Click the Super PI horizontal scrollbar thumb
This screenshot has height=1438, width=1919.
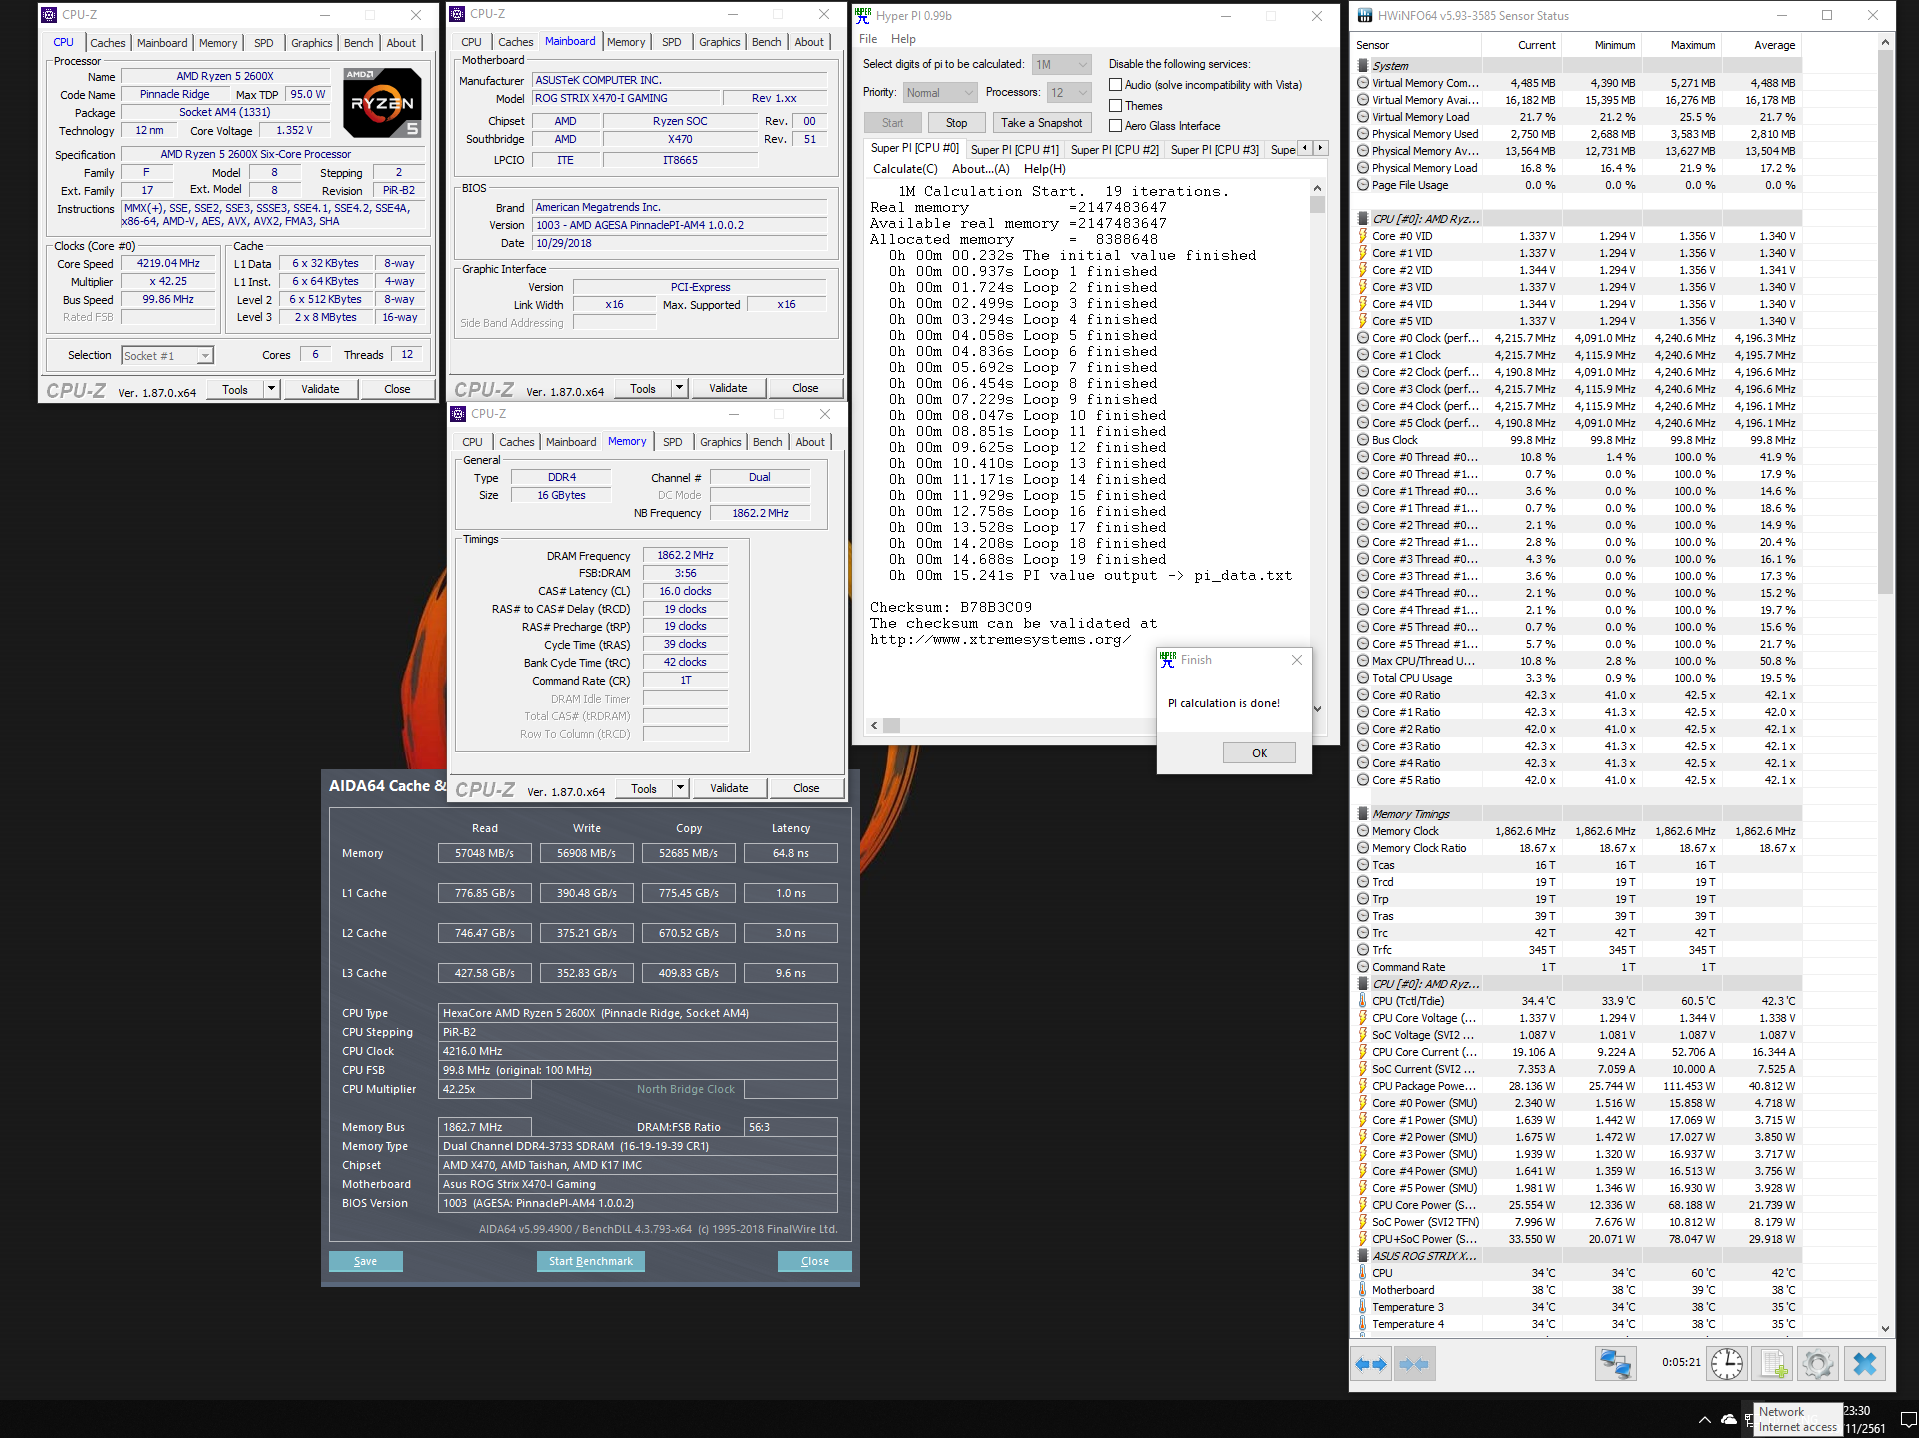click(891, 725)
